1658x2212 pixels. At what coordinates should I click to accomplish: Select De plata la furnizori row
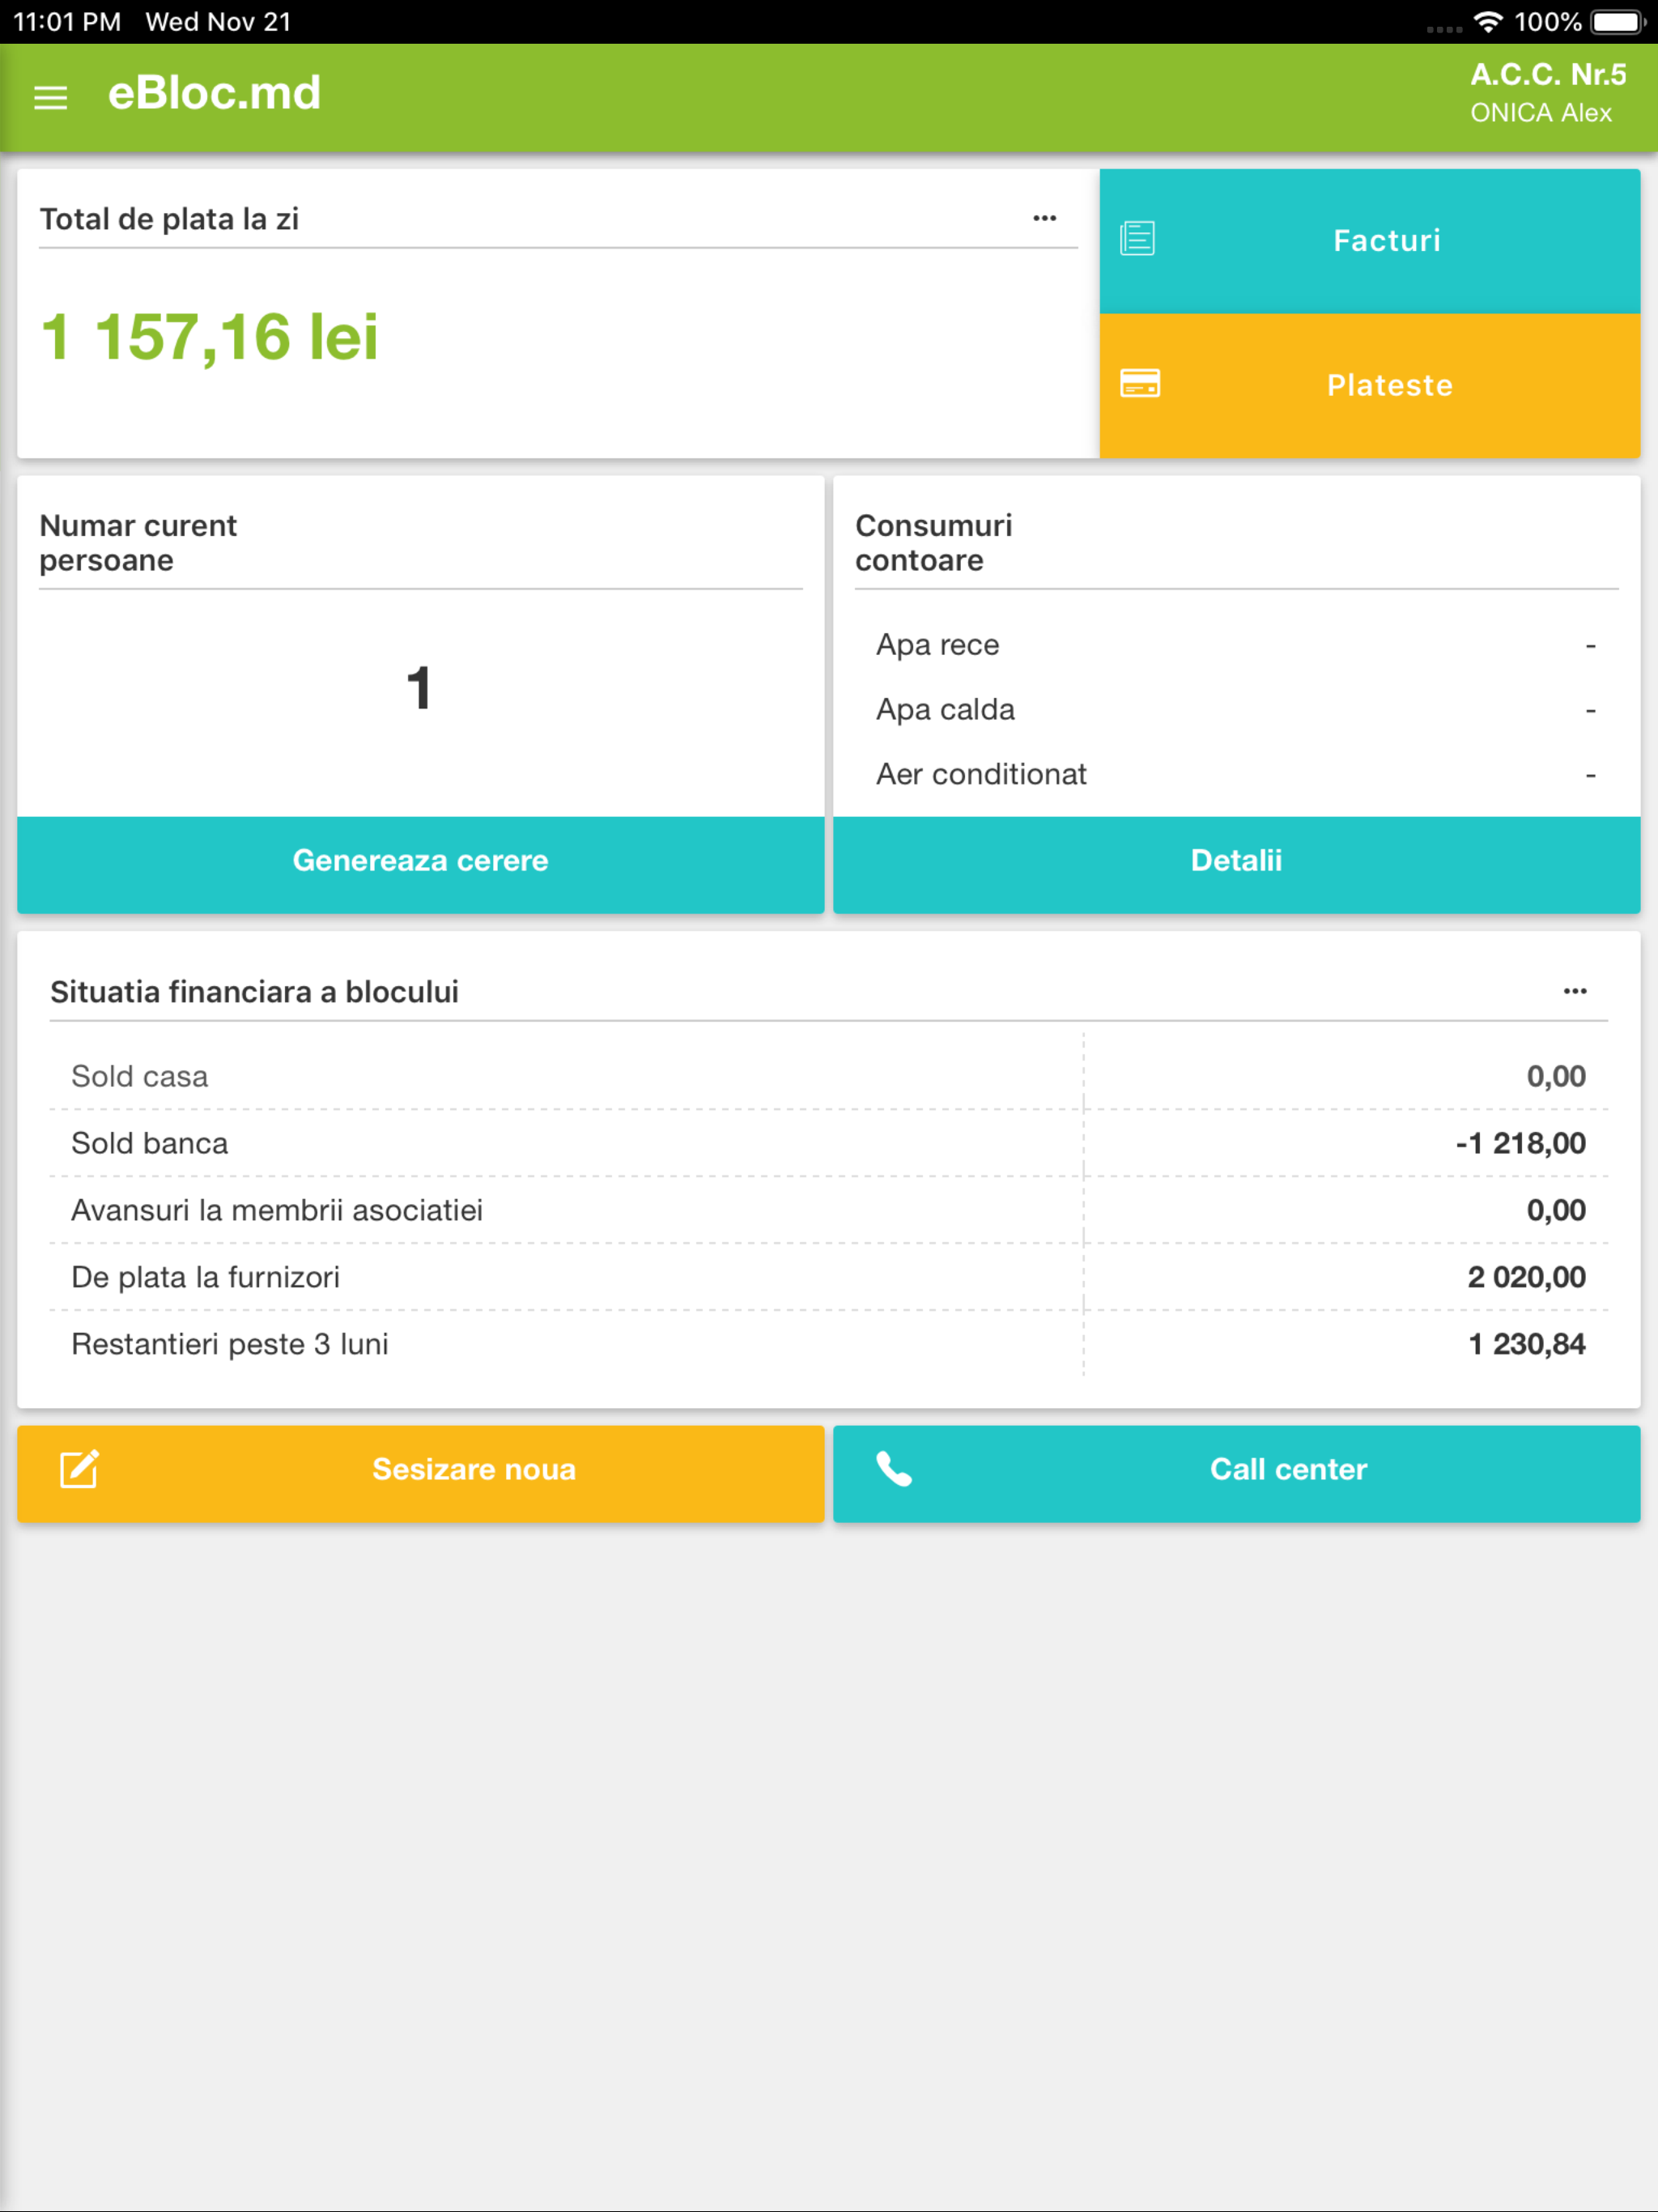tap(828, 1277)
